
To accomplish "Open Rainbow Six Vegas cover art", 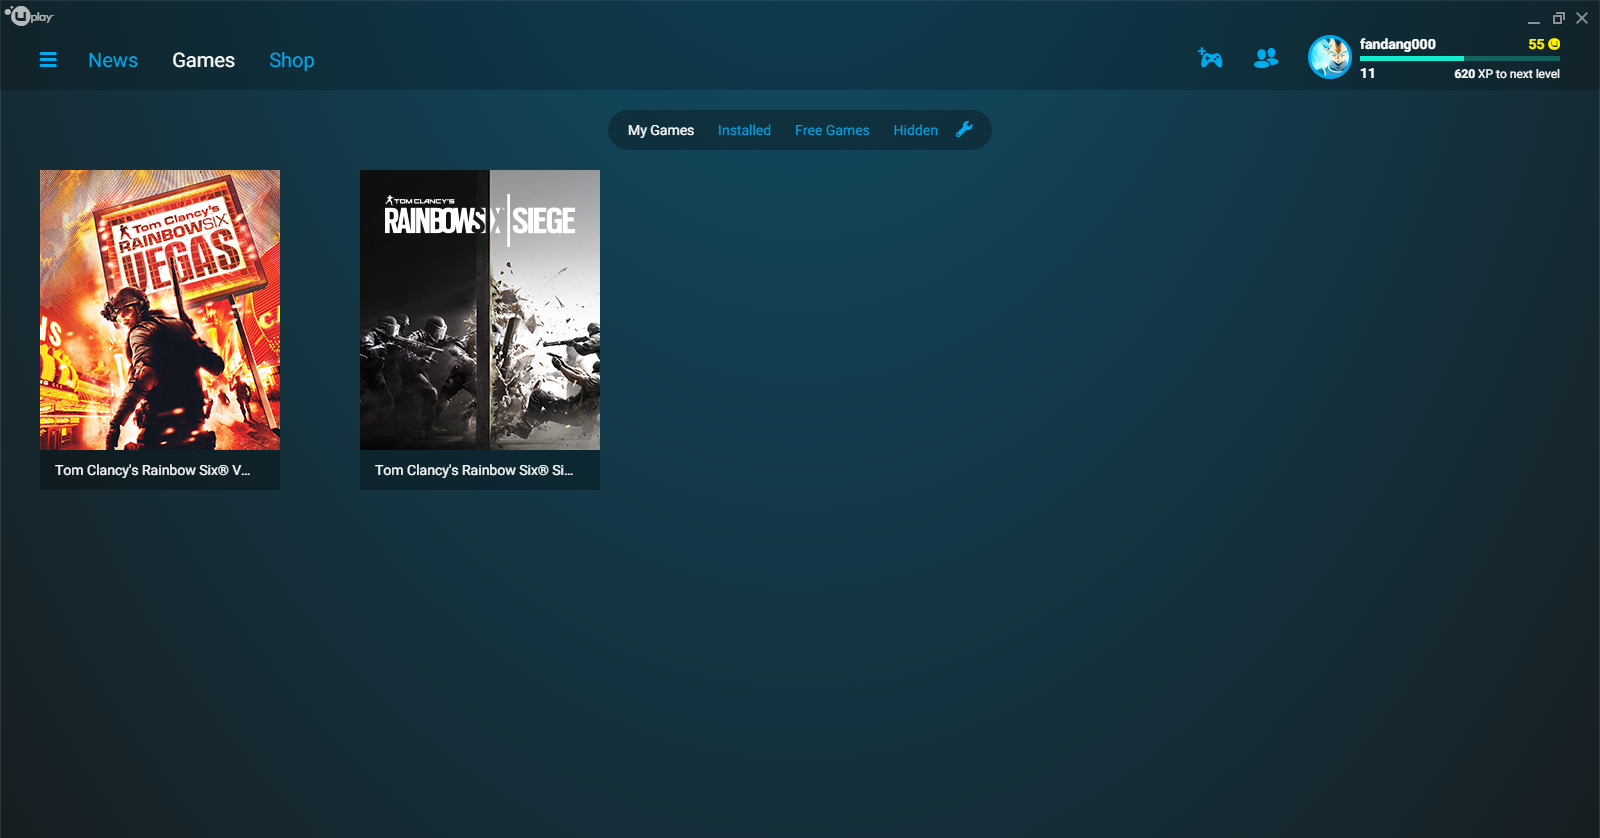I will coord(160,310).
